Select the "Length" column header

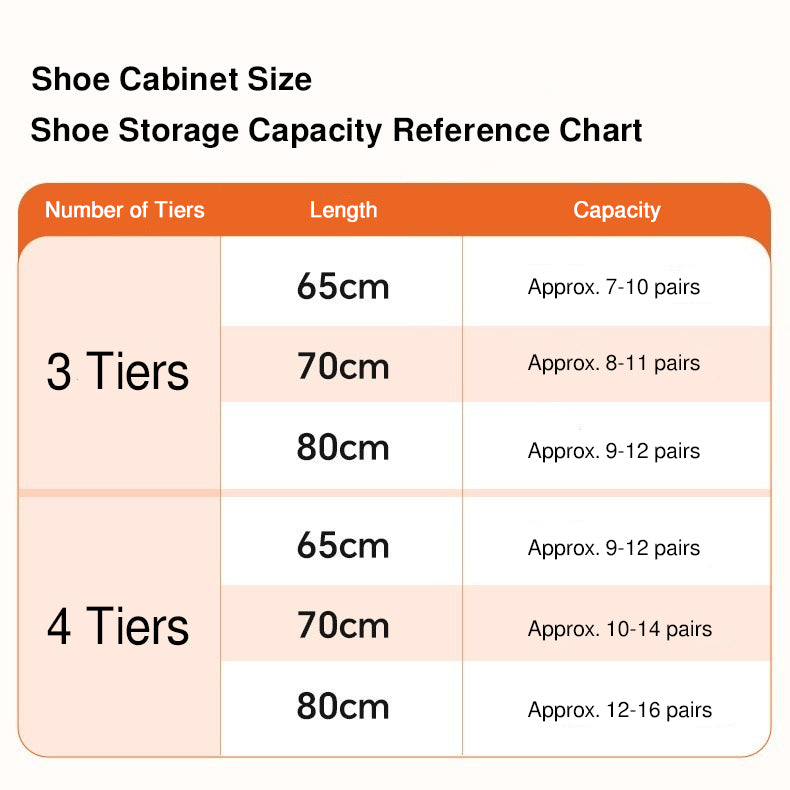coord(343,210)
